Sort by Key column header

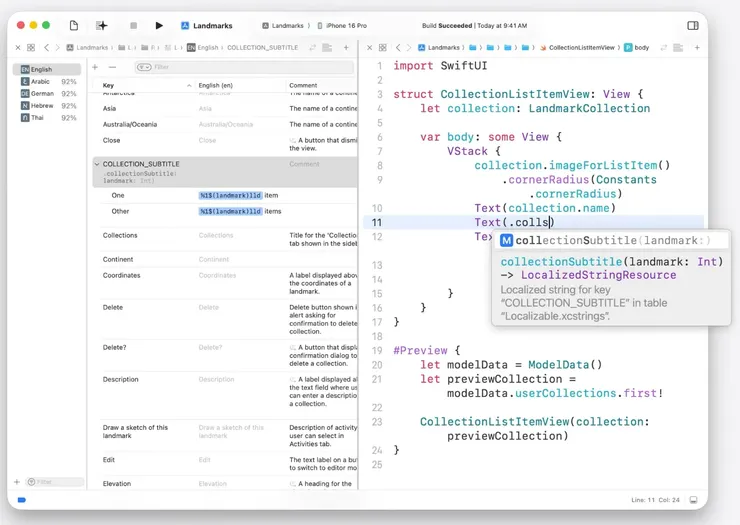pos(109,85)
